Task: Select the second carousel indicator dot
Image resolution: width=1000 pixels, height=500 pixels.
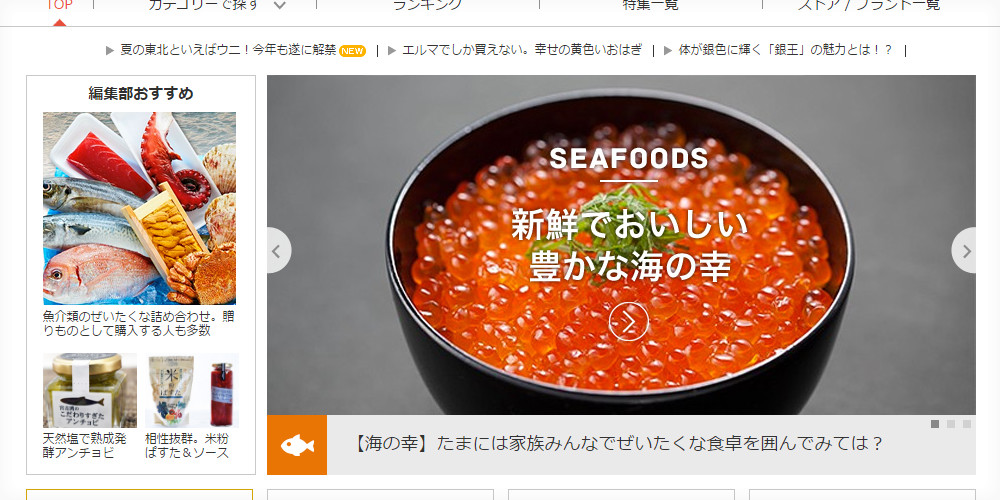Action: [x=951, y=424]
